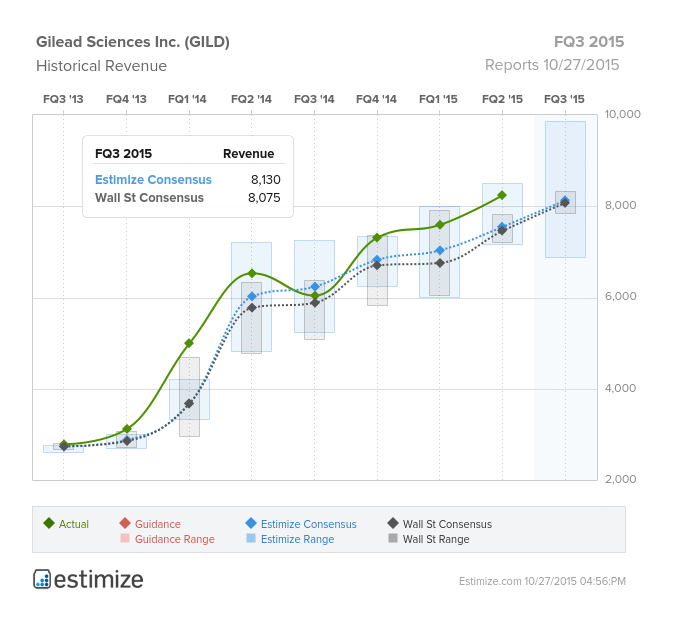Select the FQ3 '15 quarter label
The width and height of the screenshot is (675, 620).
point(564,99)
